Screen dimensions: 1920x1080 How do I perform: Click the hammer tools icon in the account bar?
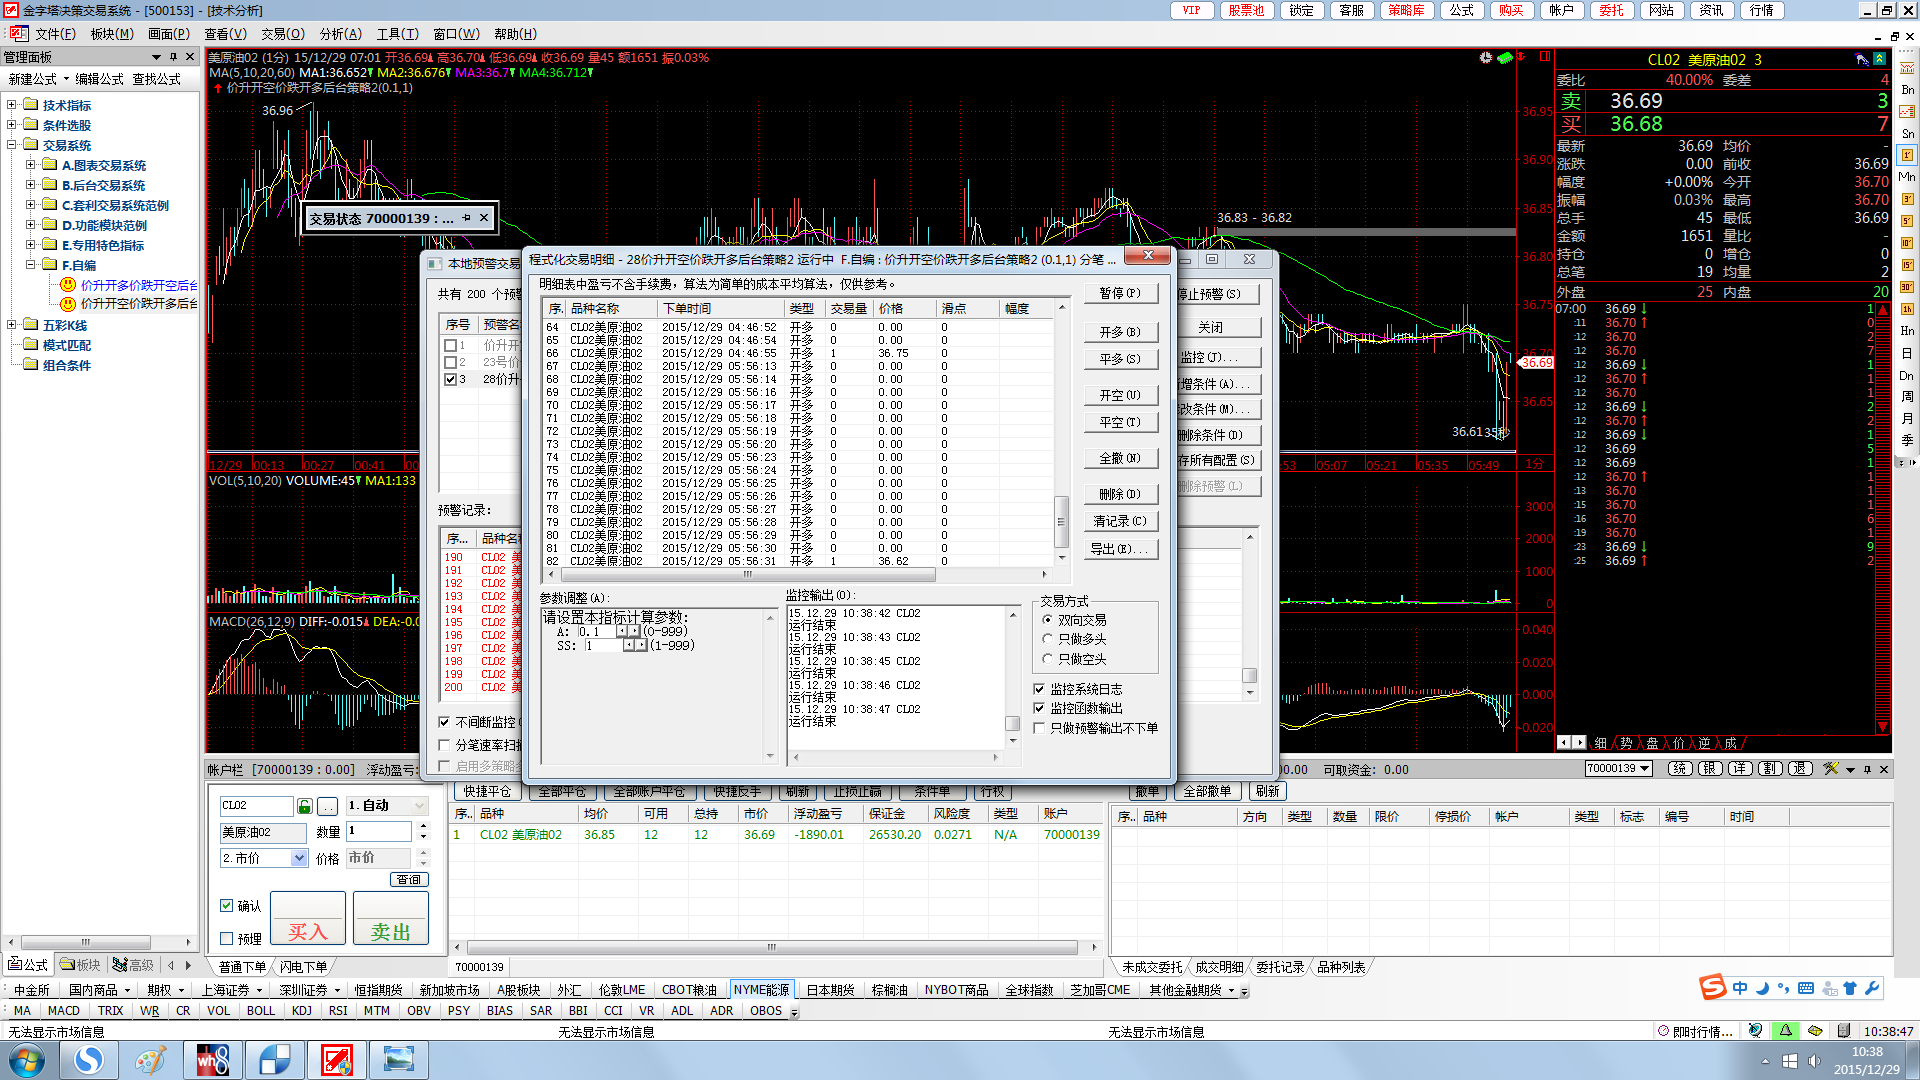tap(1830, 769)
